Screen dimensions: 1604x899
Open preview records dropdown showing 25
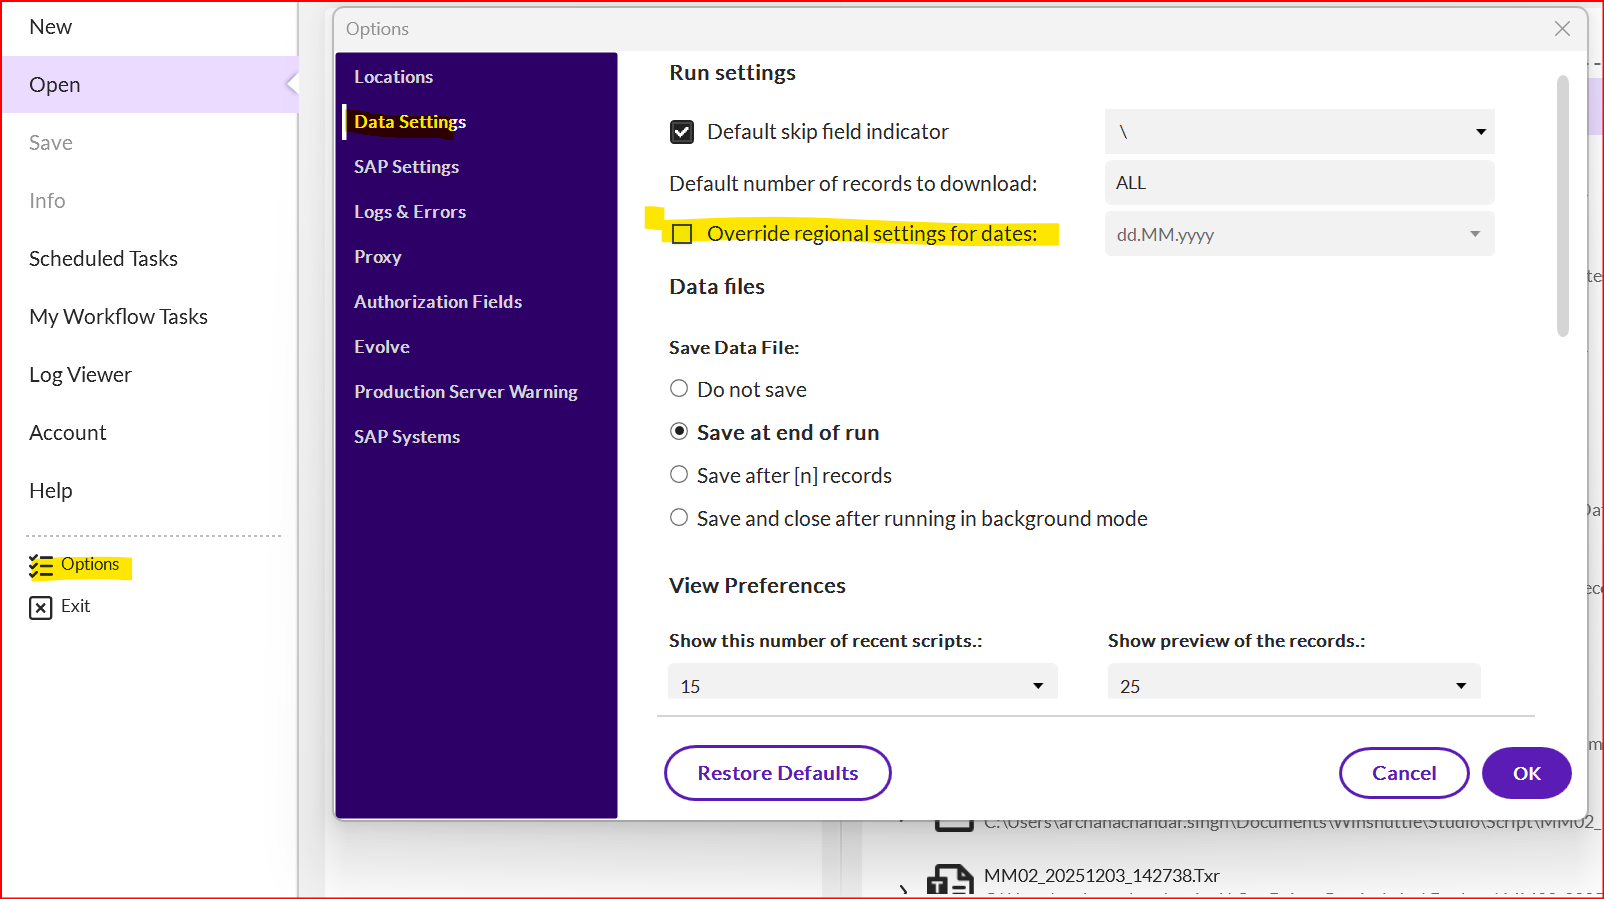[1294, 683]
